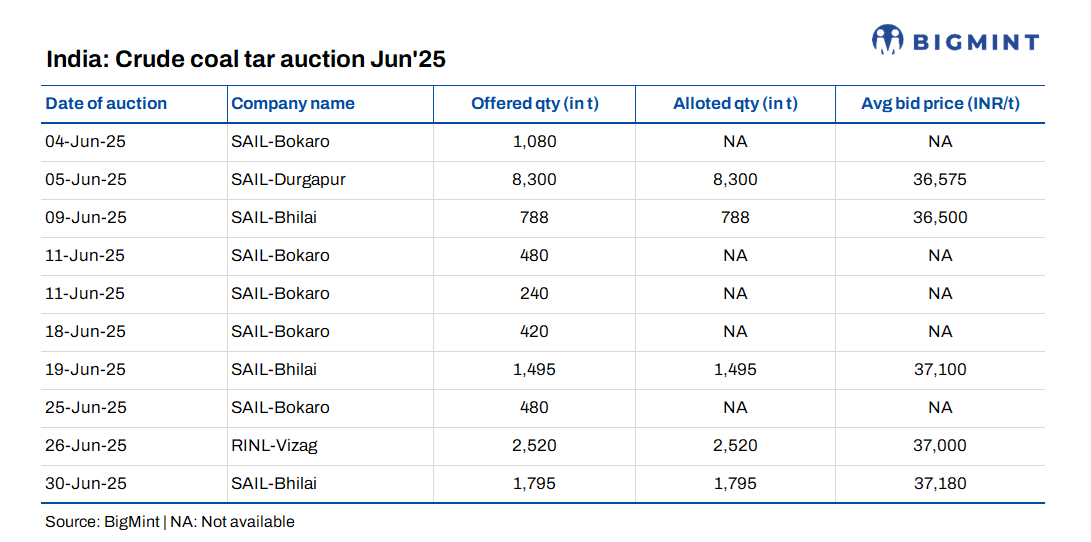
Task: Select the 09-Jun-25 date cell
Action: coord(85,217)
